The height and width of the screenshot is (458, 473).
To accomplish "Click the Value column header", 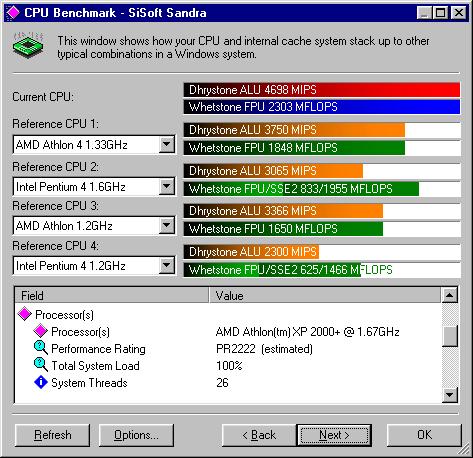I will point(325,295).
